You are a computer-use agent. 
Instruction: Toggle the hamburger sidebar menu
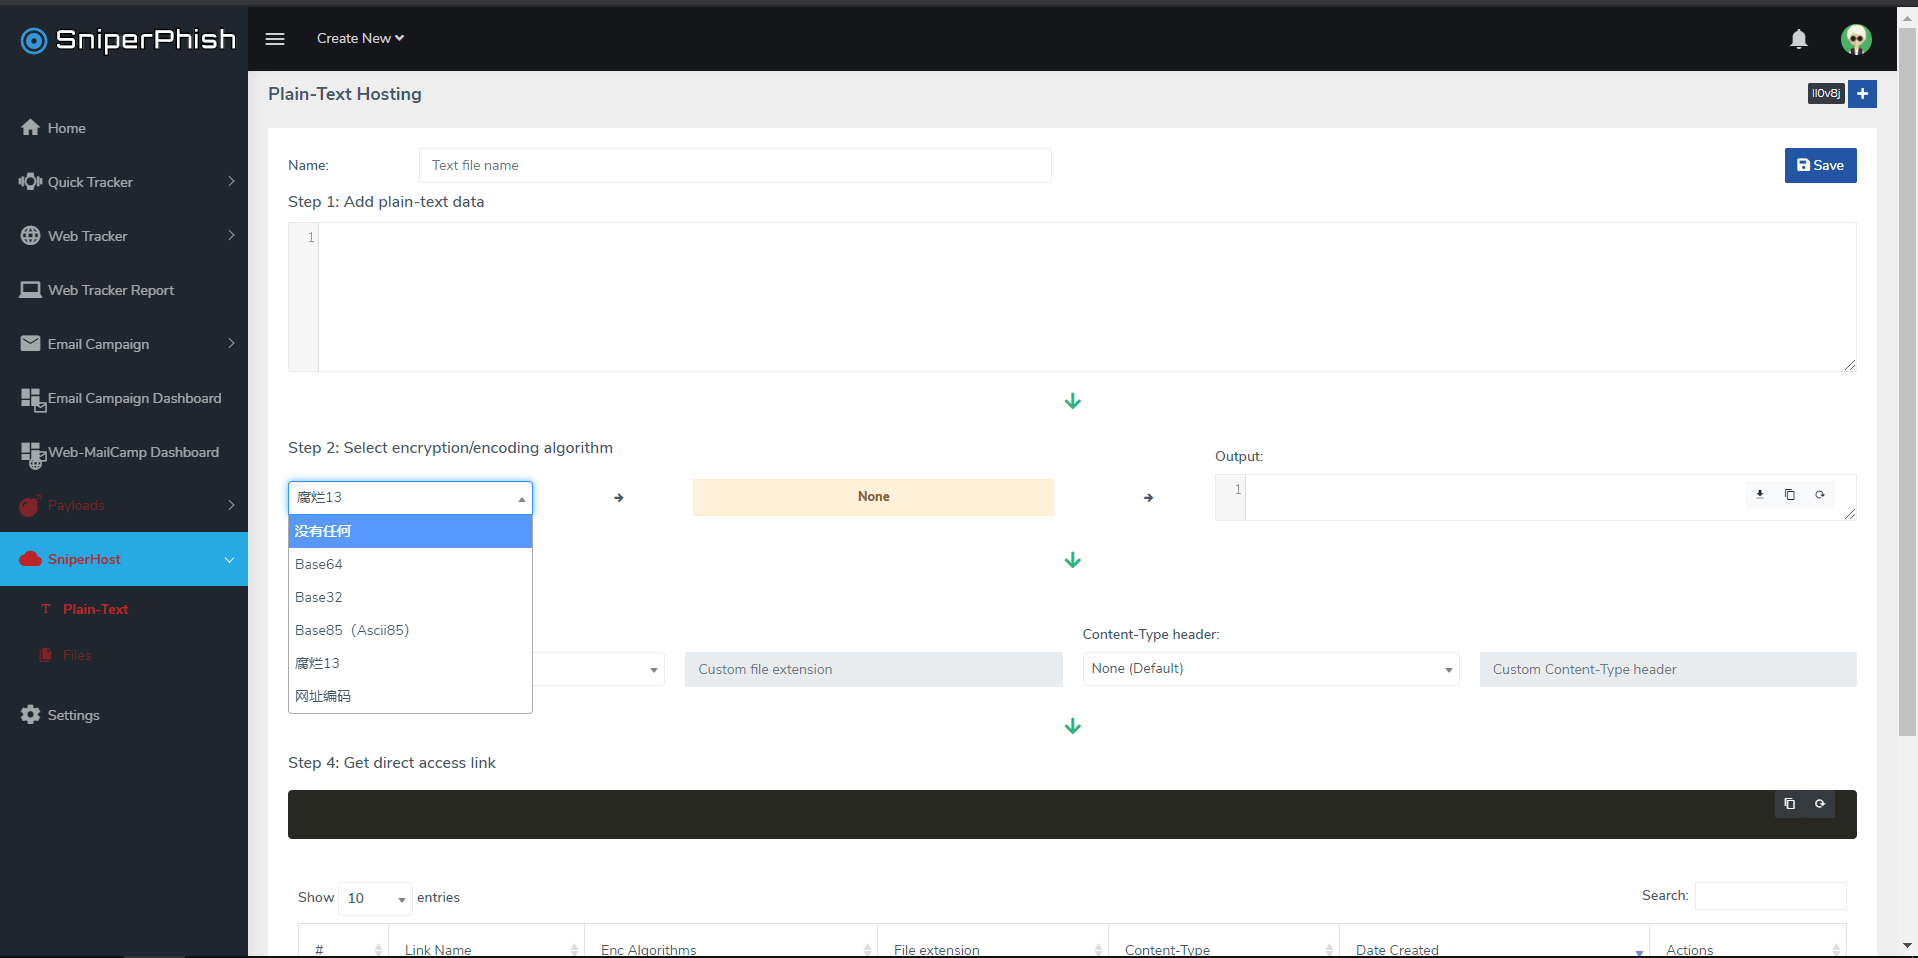(x=275, y=39)
